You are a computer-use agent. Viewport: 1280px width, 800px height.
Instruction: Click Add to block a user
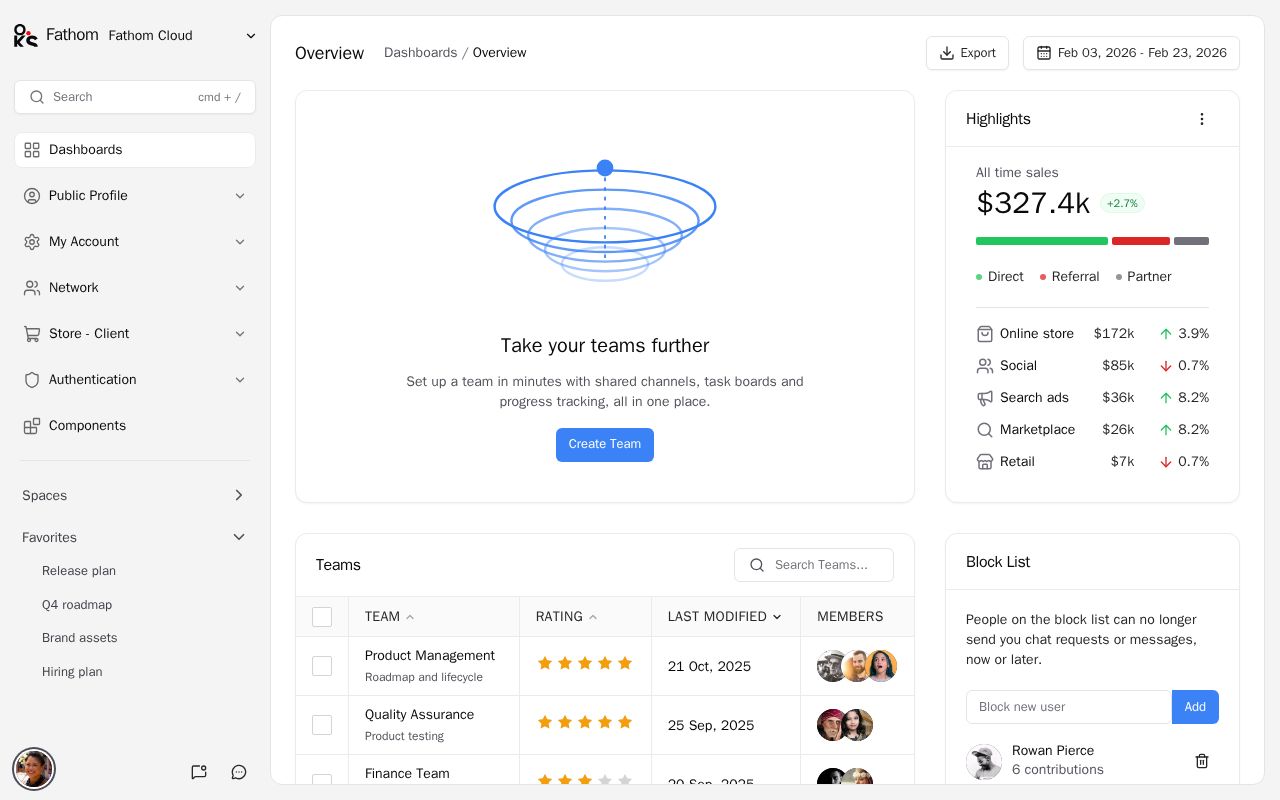[x=1195, y=707]
